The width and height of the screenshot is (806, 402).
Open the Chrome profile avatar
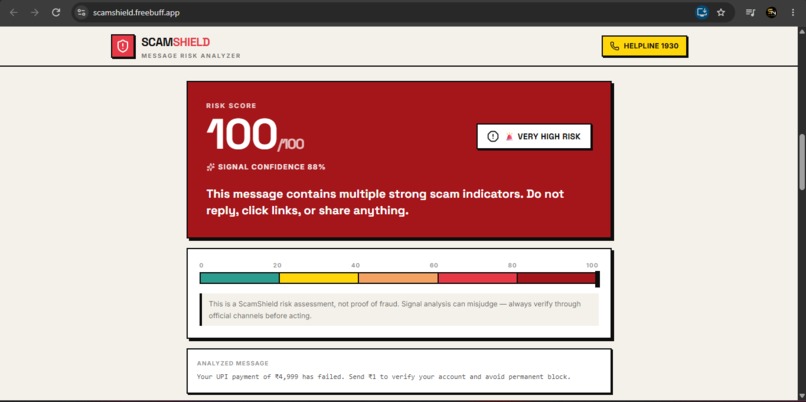[x=771, y=12]
